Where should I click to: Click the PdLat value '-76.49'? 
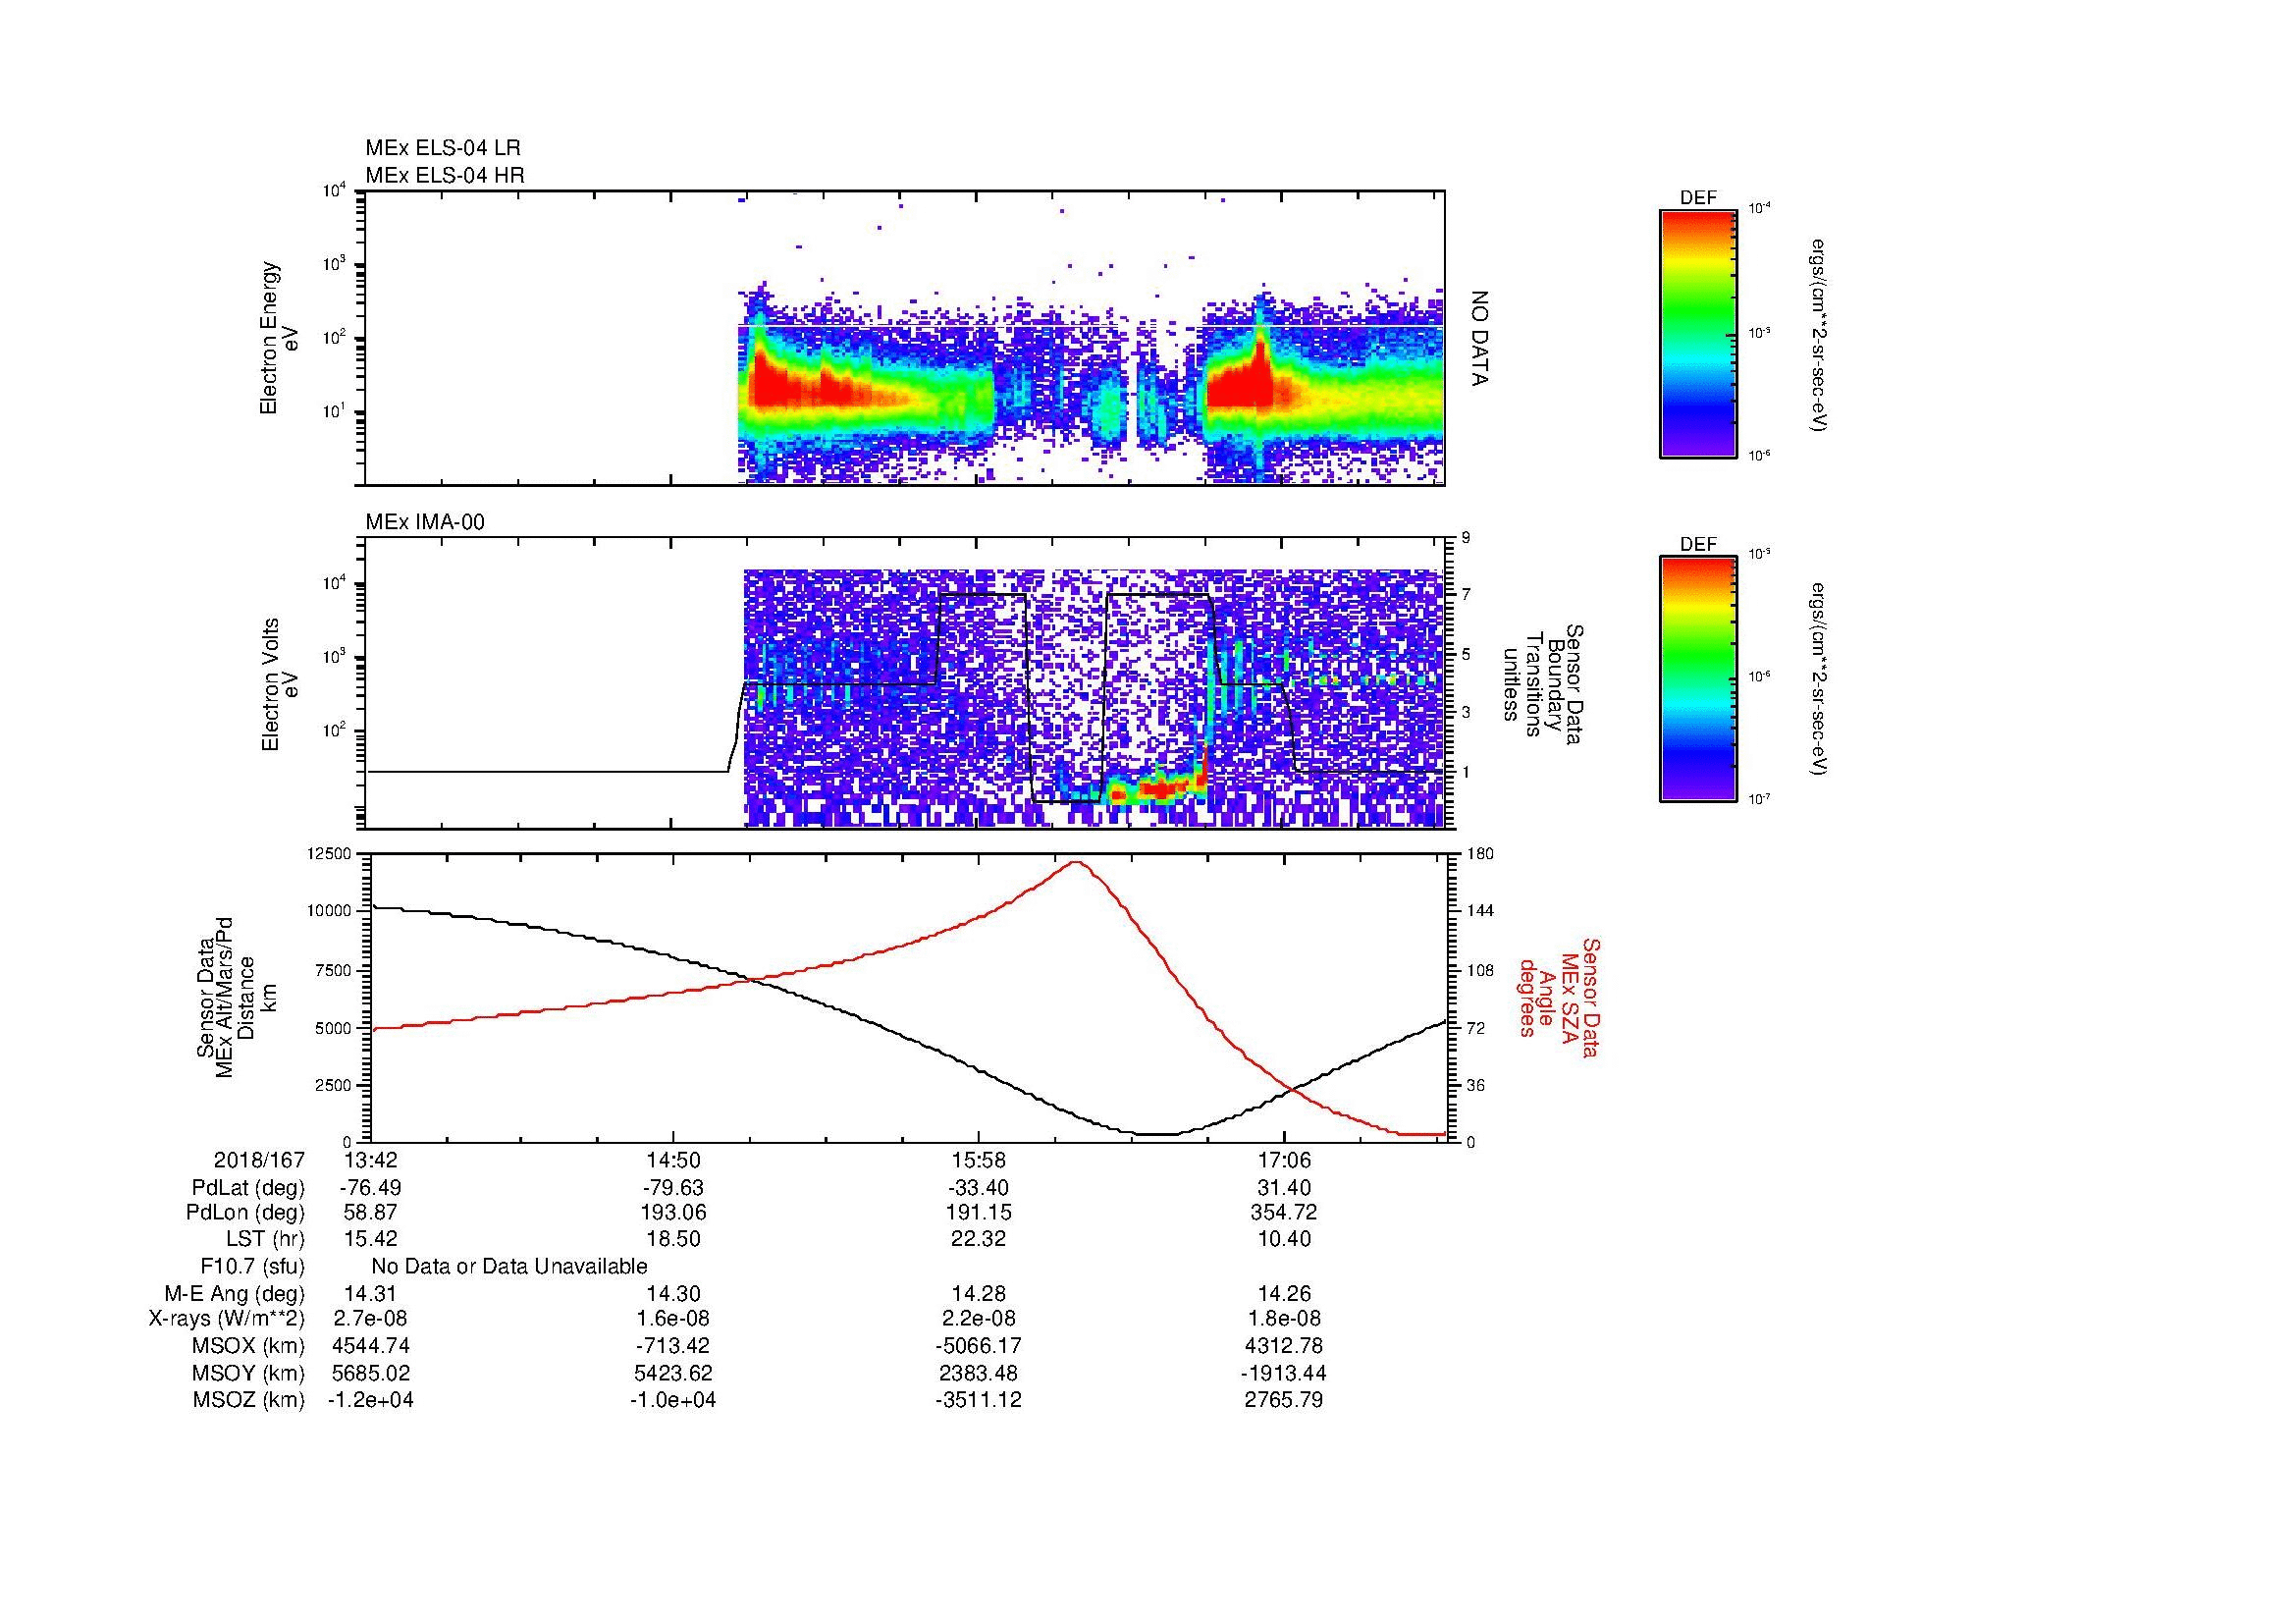pos(370,1188)
